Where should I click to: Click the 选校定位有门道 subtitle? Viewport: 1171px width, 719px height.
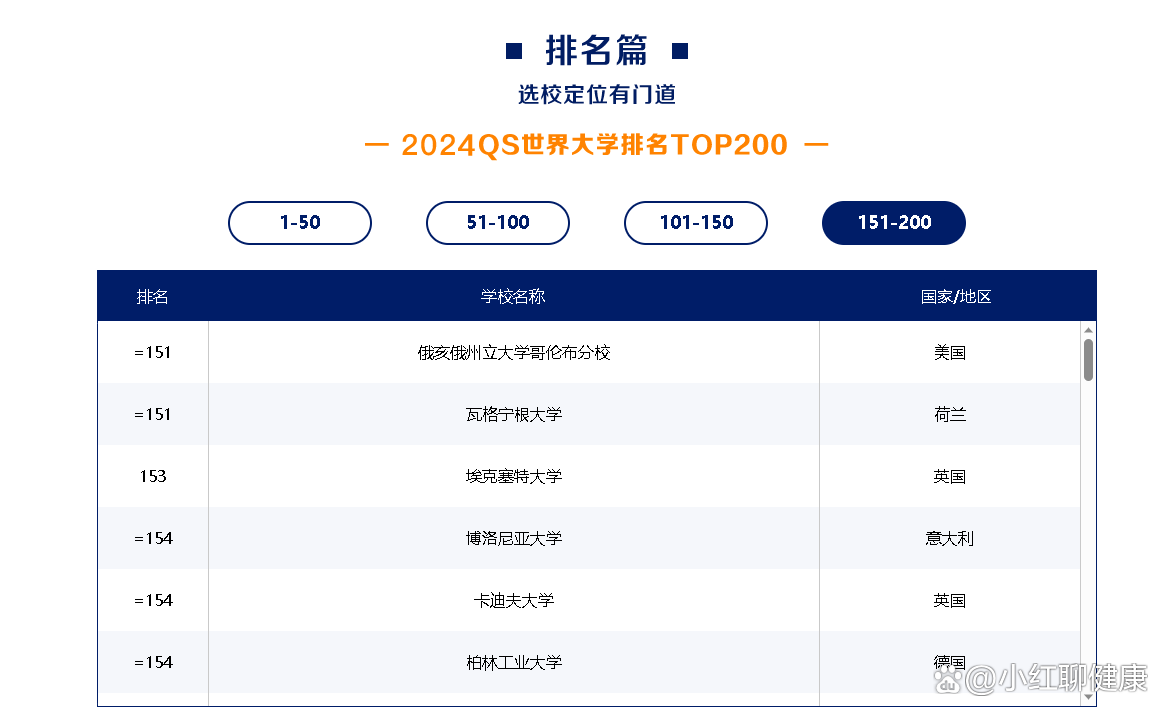[x=597, y=95]
